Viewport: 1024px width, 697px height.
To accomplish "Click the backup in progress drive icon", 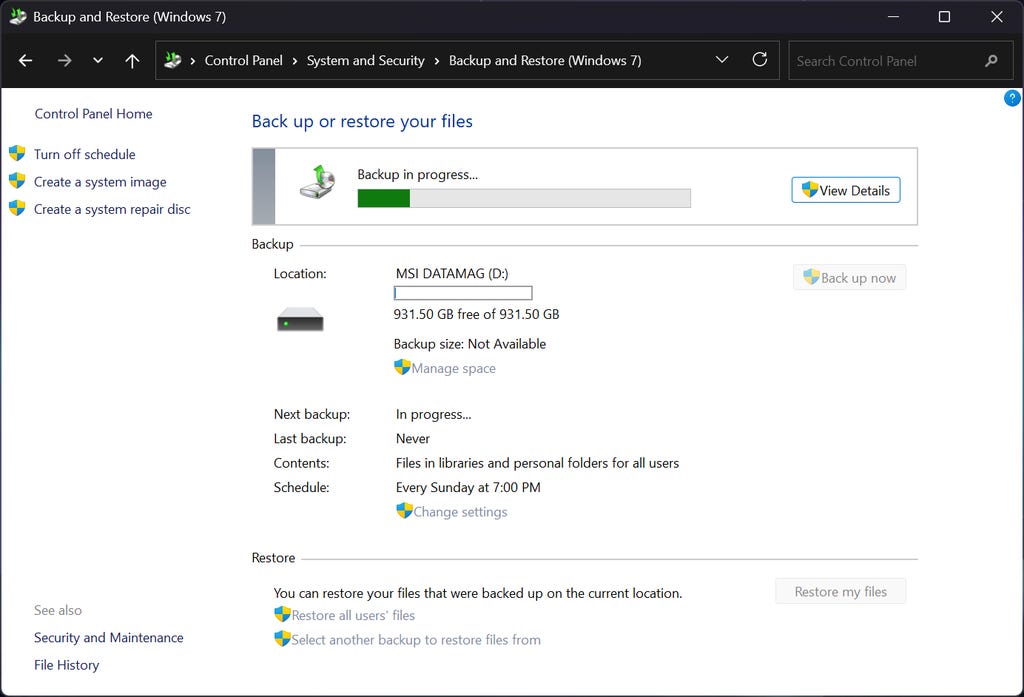I will click(319, 183).
